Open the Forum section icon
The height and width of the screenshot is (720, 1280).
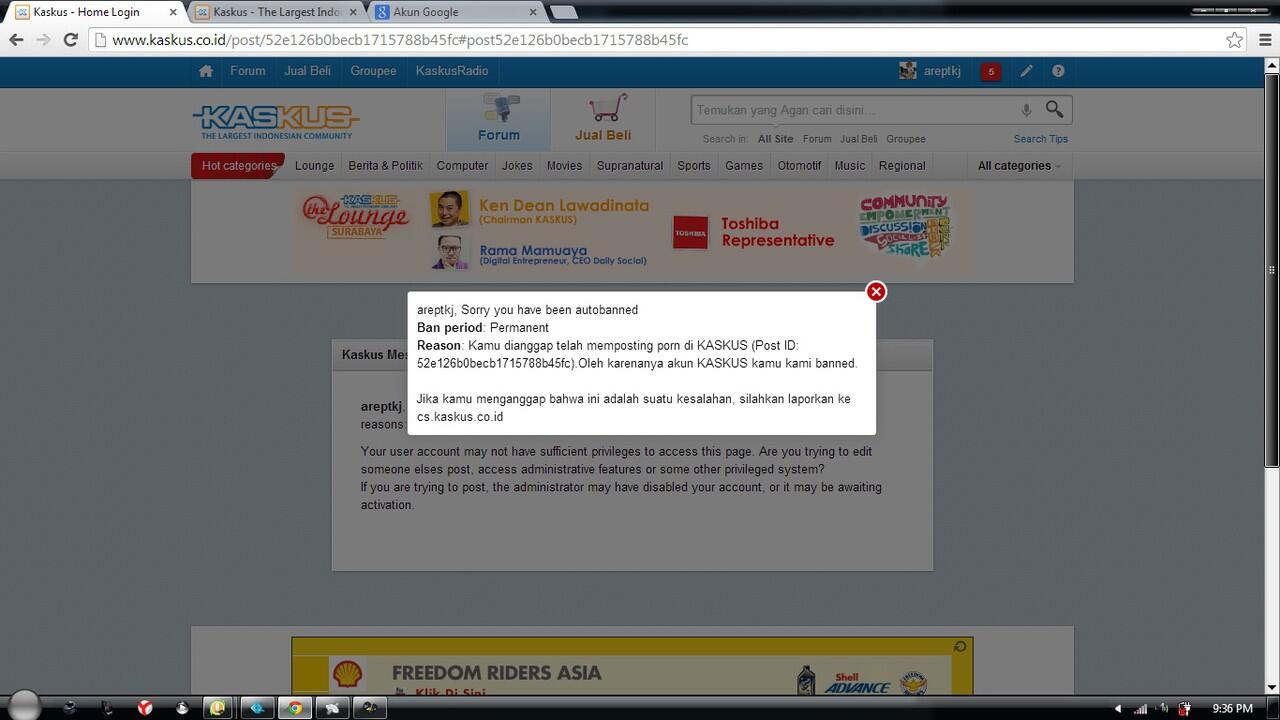pyautogui.click(x=498, y=119)
